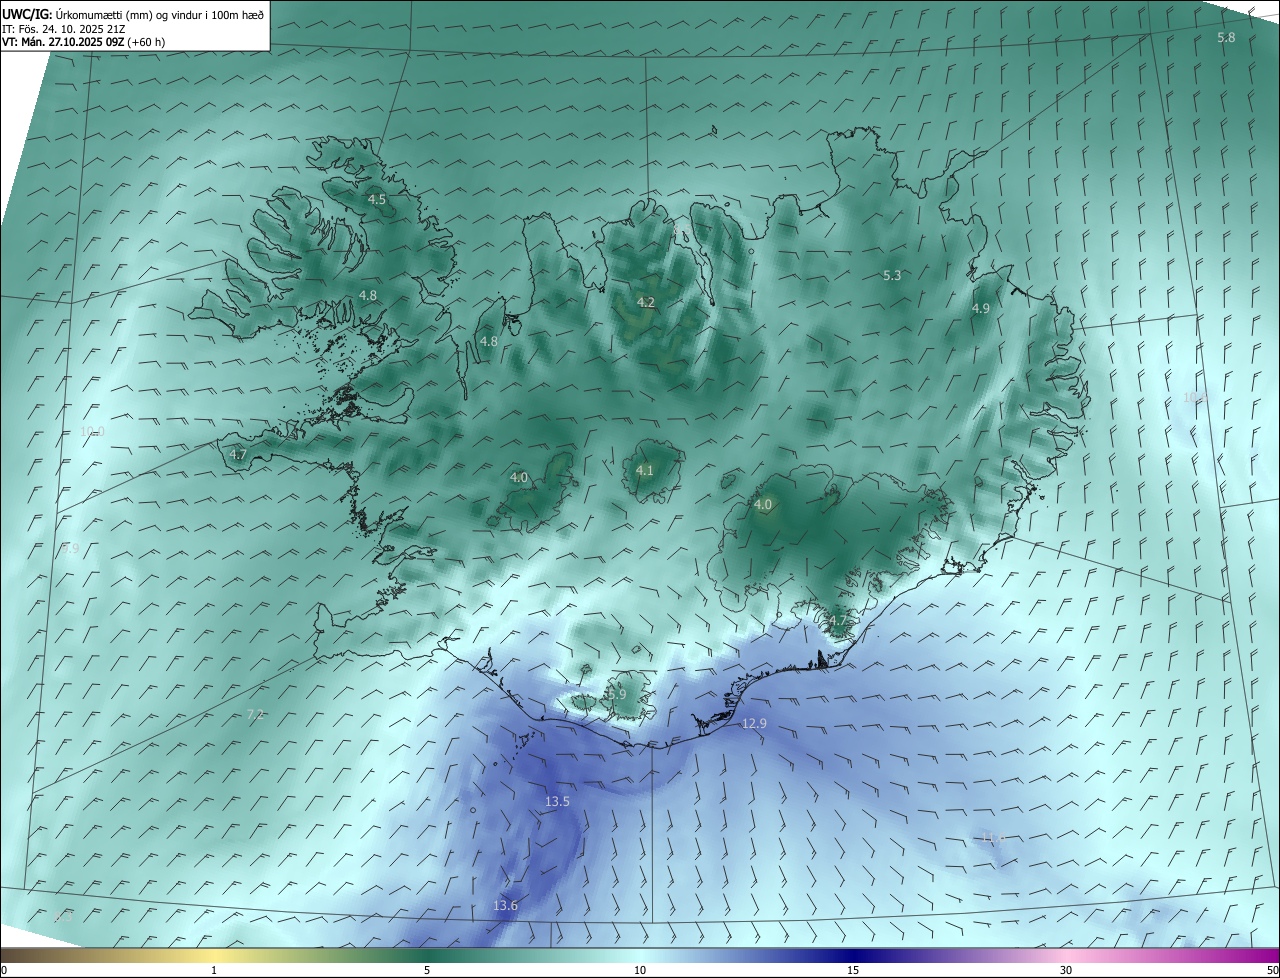The height and width of the screenshot is (978, 1280).
Task: Click the UWC/IG title text box
Action: coord(134,25)
